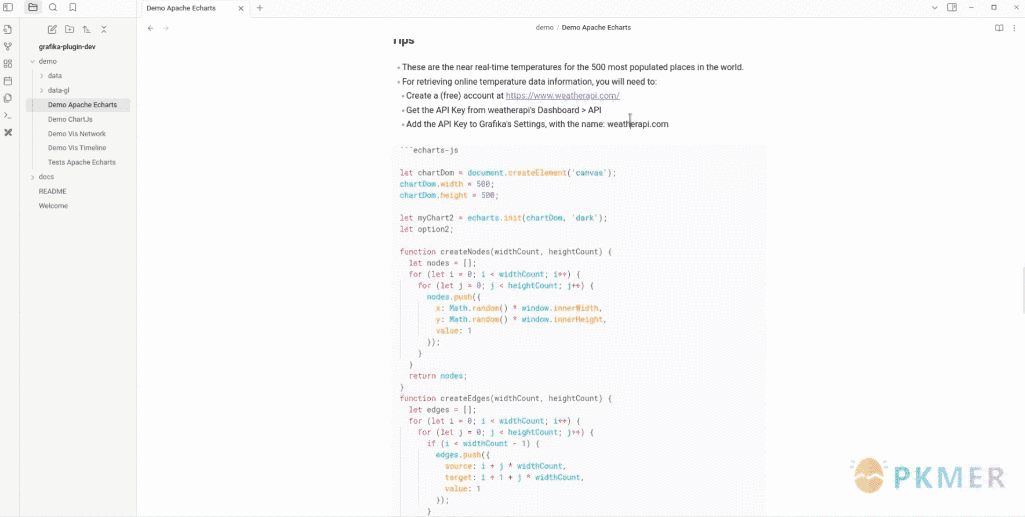Open Demo Vis Network note

(77, 133)
